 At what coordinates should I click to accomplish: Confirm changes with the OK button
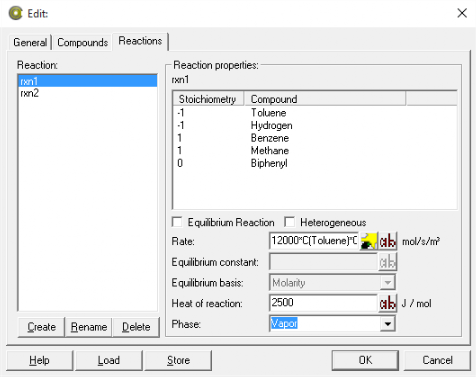[365, 360]
